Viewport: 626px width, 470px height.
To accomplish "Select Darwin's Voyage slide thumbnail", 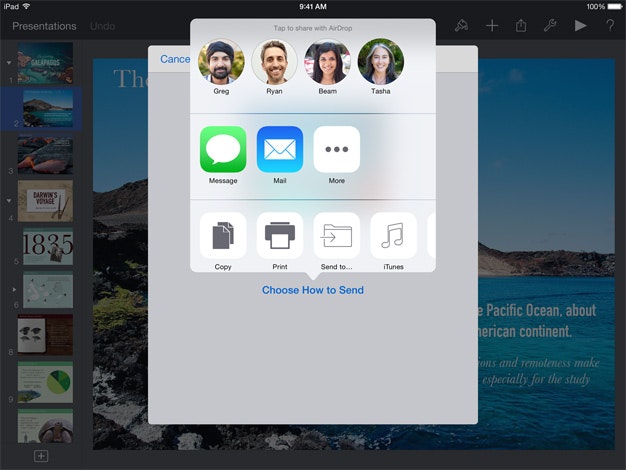I will [45, 200].
